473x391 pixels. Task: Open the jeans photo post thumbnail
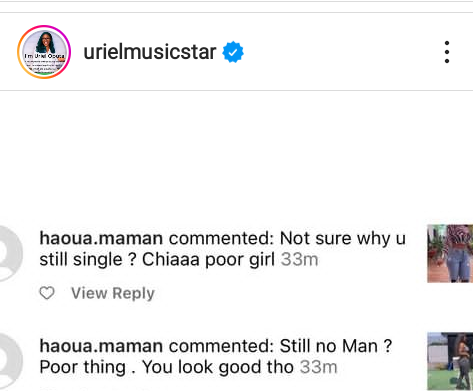[450, 254]
